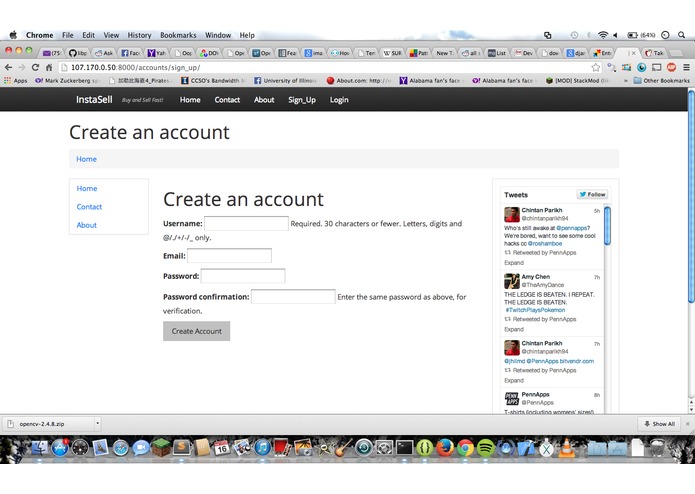695x494 pixels.
Task: Launch Spotify from the Dock
Action: 486,448
